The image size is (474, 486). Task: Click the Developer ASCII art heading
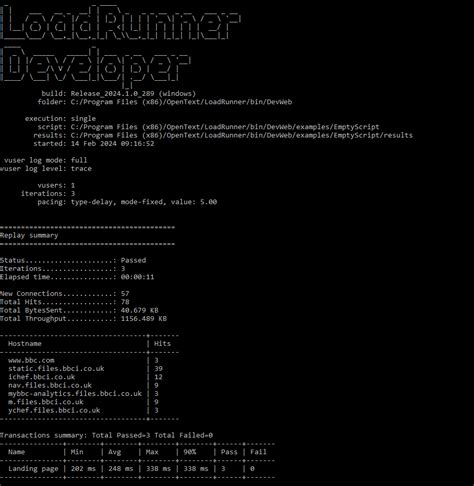coord(96,64)
